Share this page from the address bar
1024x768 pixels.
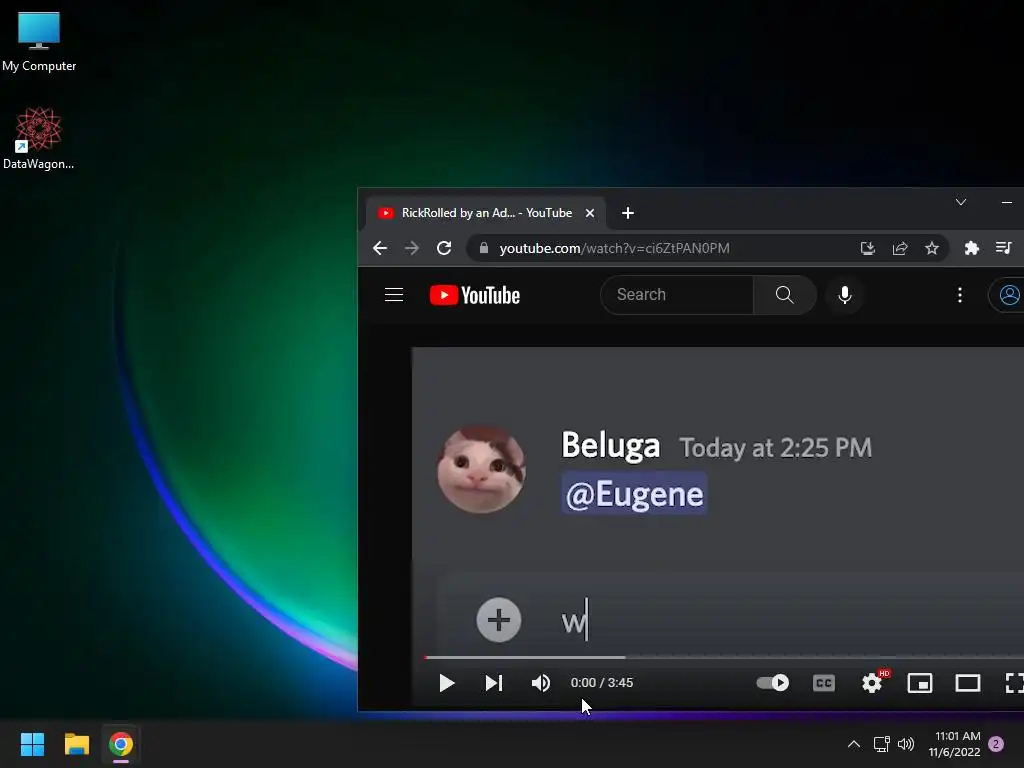[x=900, y=248]
